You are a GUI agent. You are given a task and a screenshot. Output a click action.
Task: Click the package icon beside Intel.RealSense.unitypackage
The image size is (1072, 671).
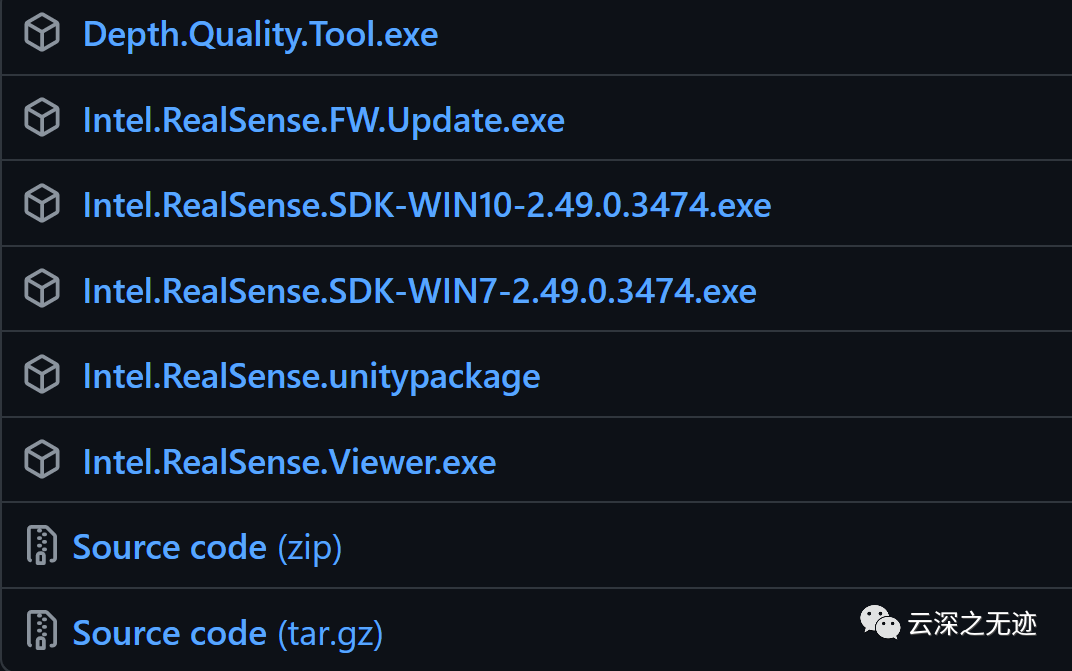click(x=42, y=376)
